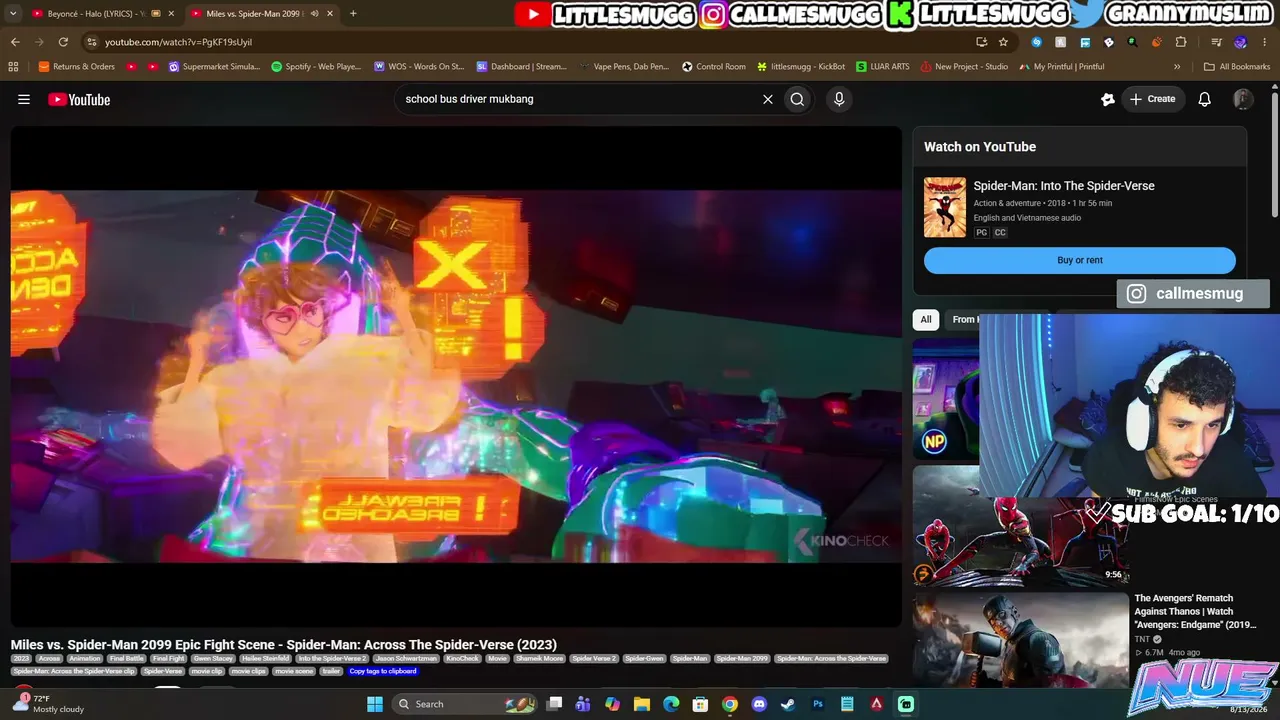Image resolution: width=1280 pixels, height=720 pixels.
Task: Open Photoshop from the taskbar
Action: 818,704
